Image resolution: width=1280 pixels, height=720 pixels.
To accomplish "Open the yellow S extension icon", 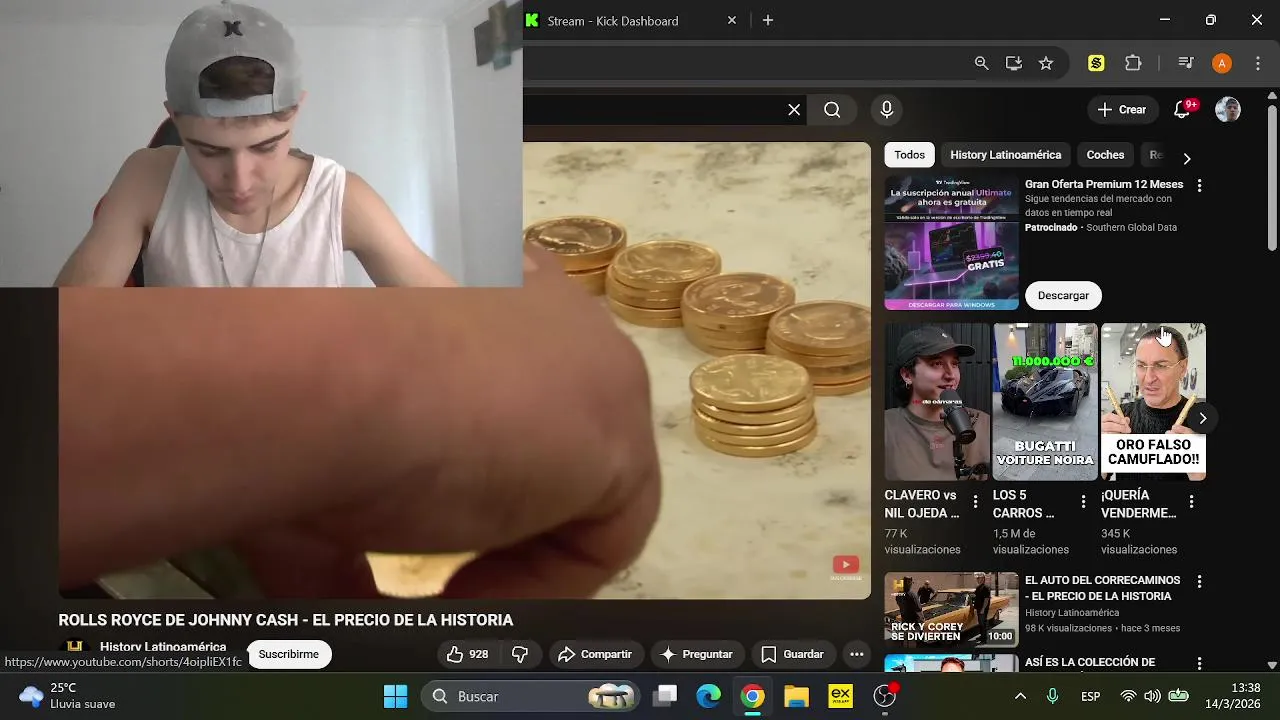I will 1096,63.
